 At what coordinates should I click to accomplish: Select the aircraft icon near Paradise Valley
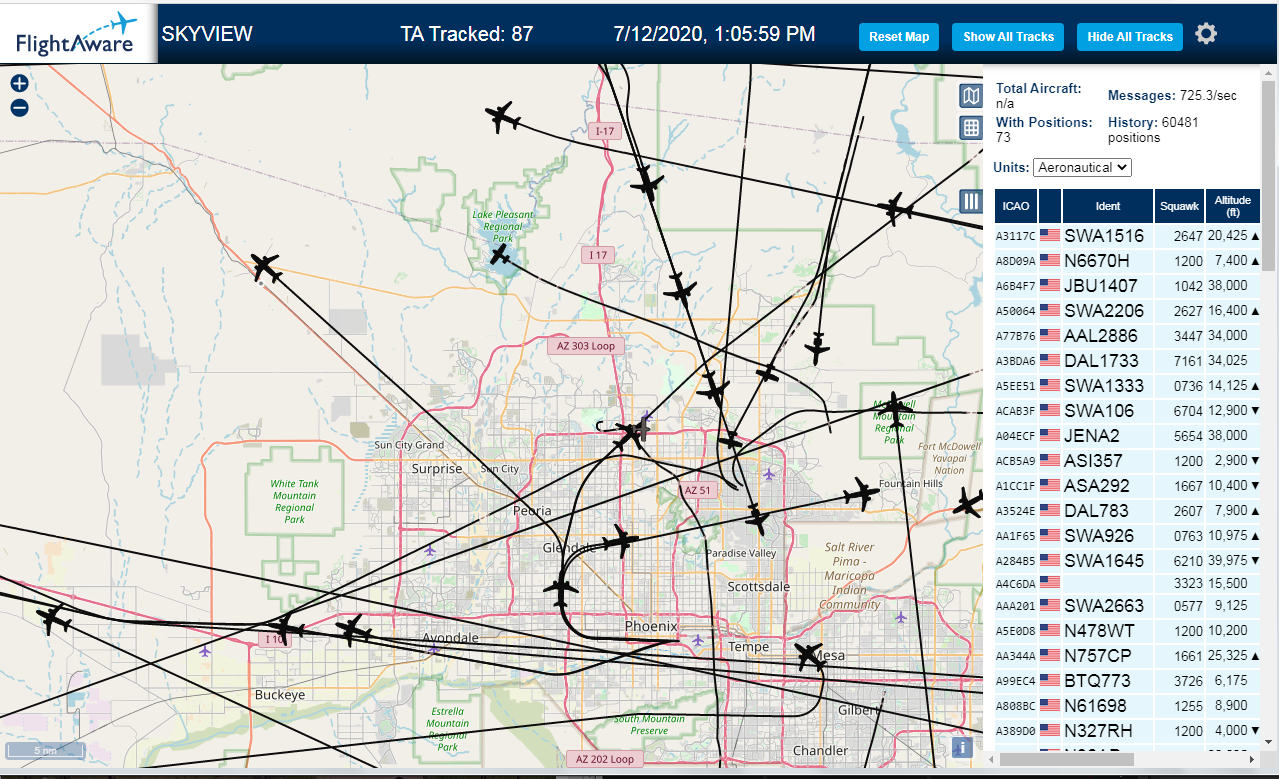tap(758, 518)
